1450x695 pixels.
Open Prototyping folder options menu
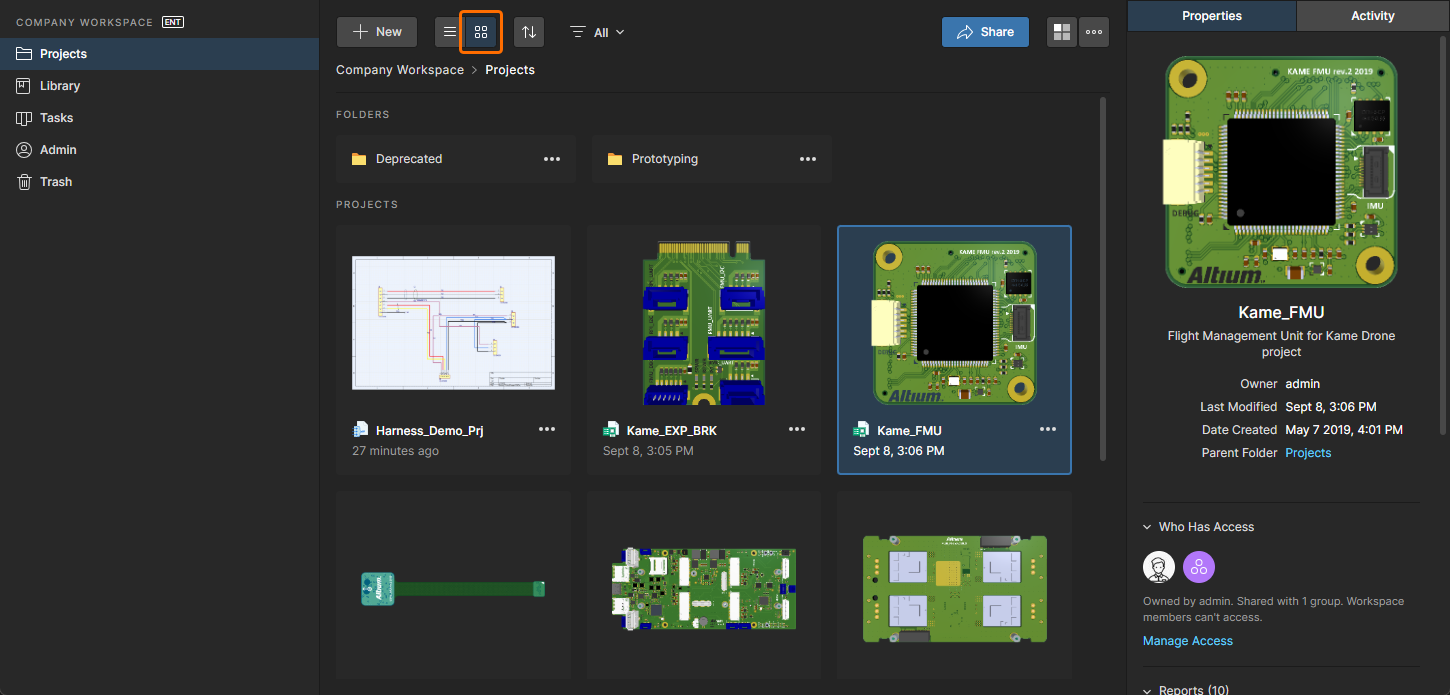click(808, 159)
